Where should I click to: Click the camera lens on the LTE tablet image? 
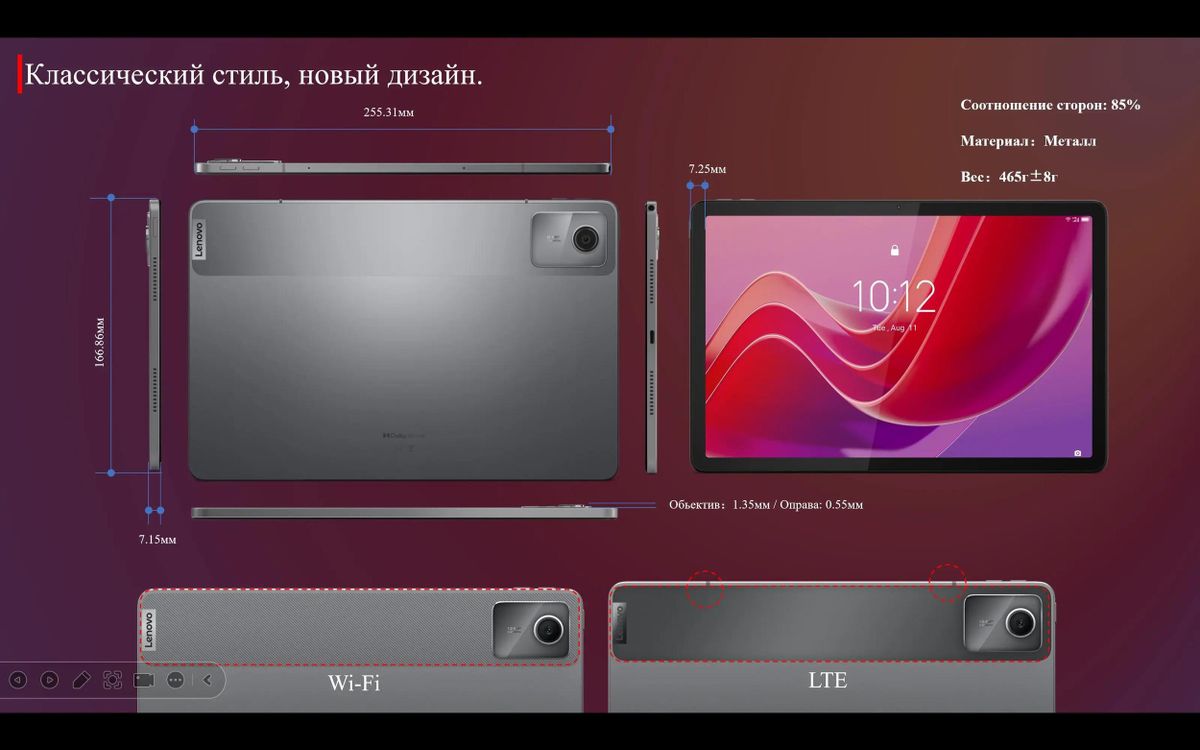[1019, 623]
